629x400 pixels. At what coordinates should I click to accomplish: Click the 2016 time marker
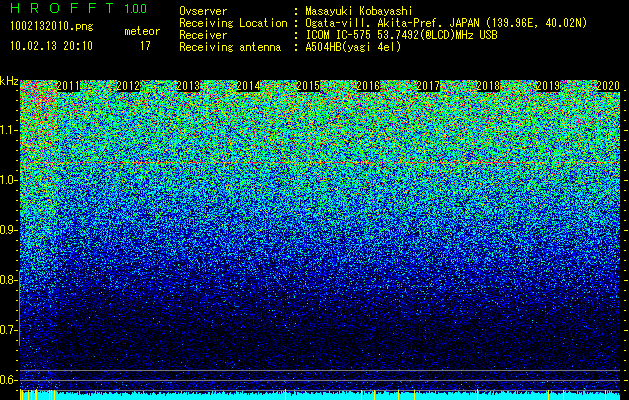368,86
